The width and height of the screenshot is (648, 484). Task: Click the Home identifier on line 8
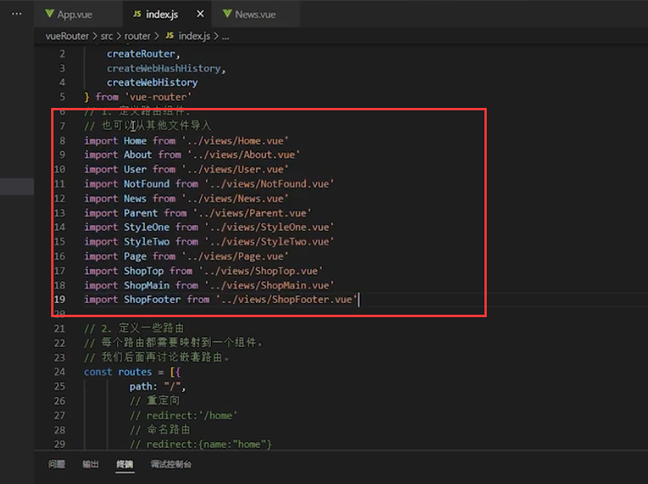pyautogui.click(x=135, y=141)
